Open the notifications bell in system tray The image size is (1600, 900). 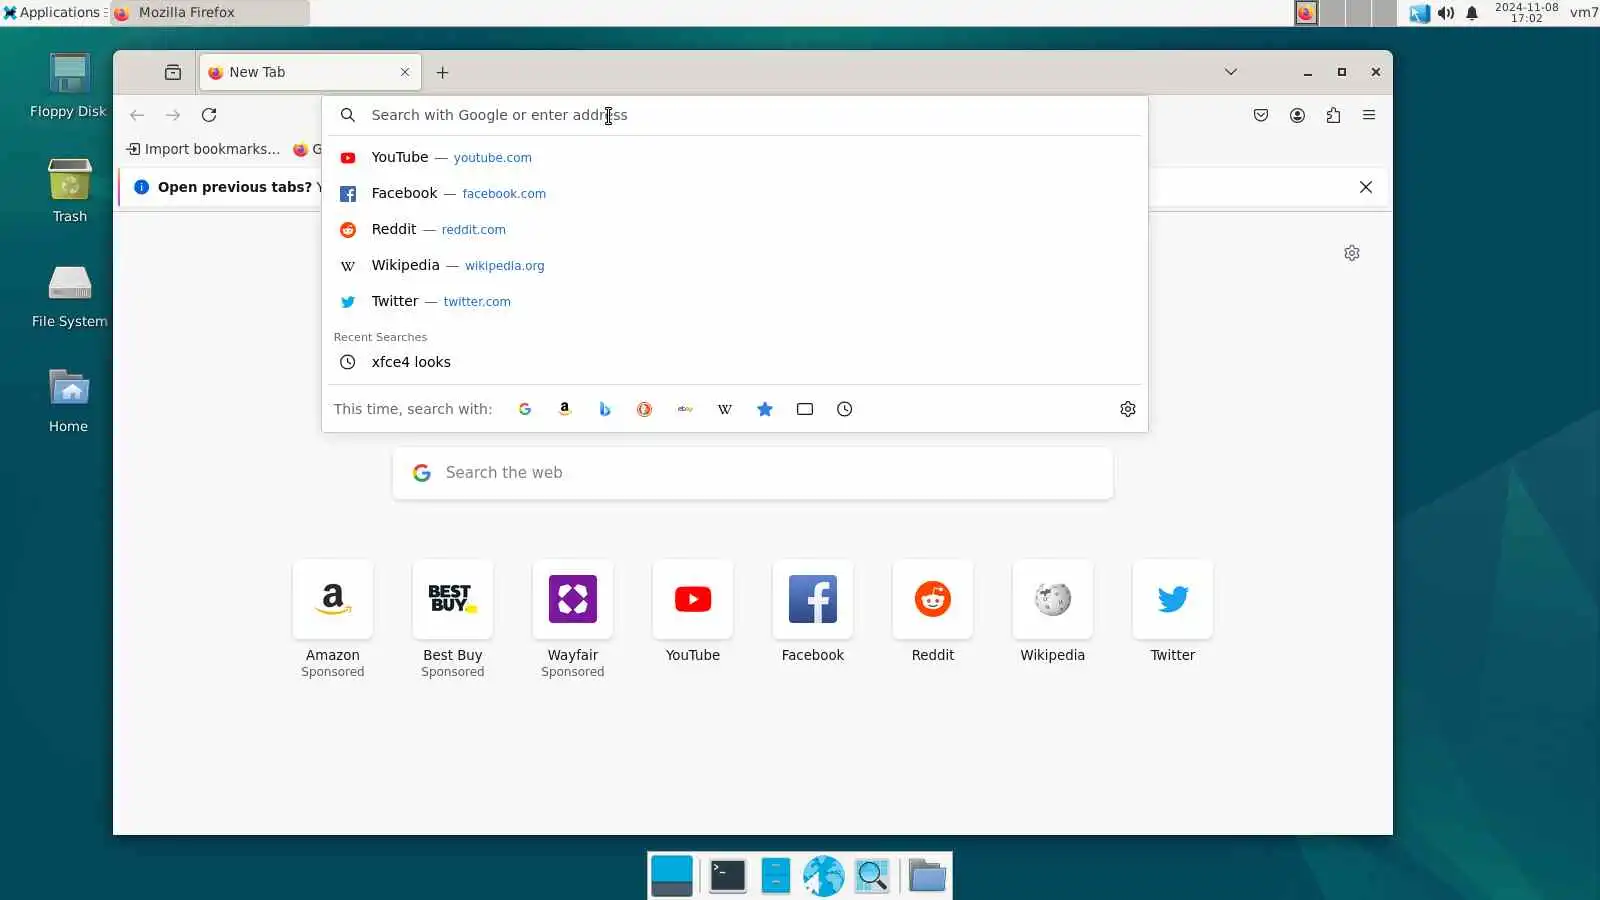(1472, 13)
